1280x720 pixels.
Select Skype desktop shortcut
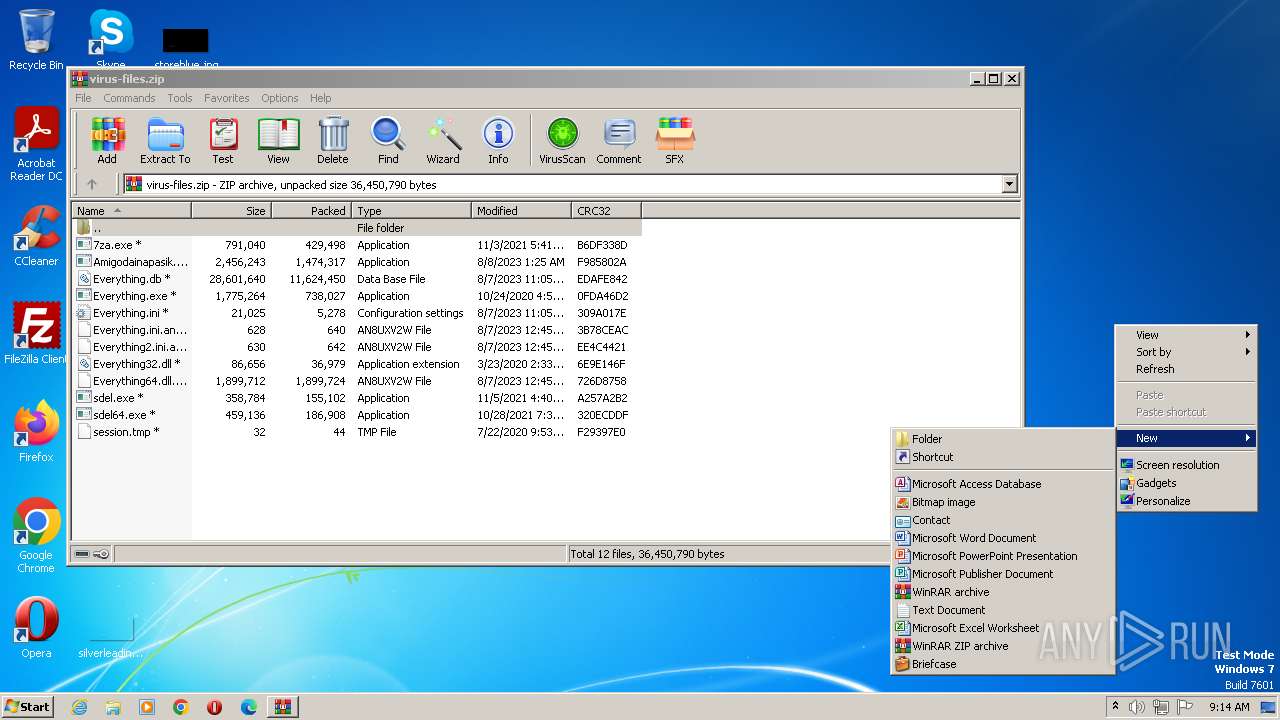click(110, 40)
